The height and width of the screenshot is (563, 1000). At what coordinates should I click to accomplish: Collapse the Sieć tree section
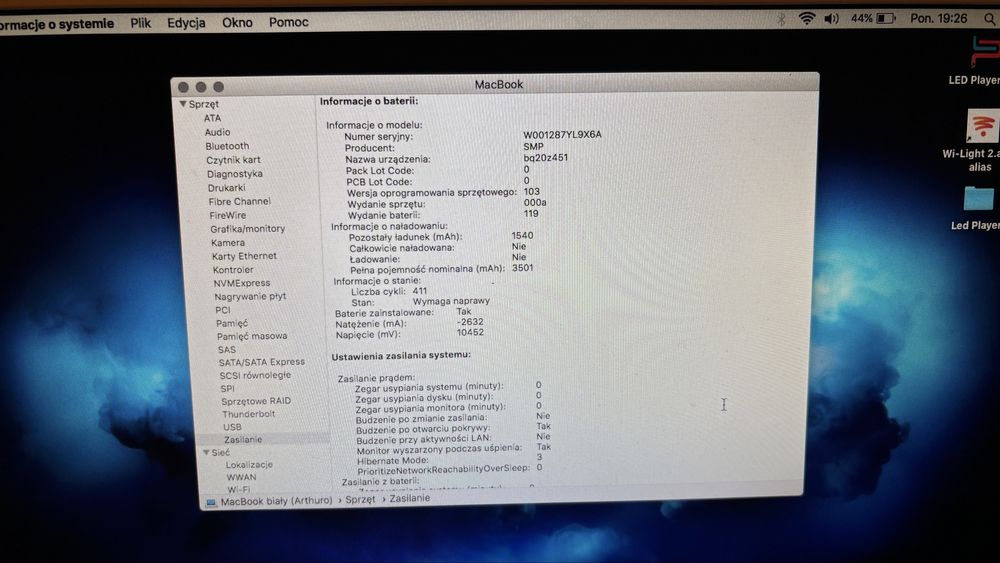(x=206, y=452)
